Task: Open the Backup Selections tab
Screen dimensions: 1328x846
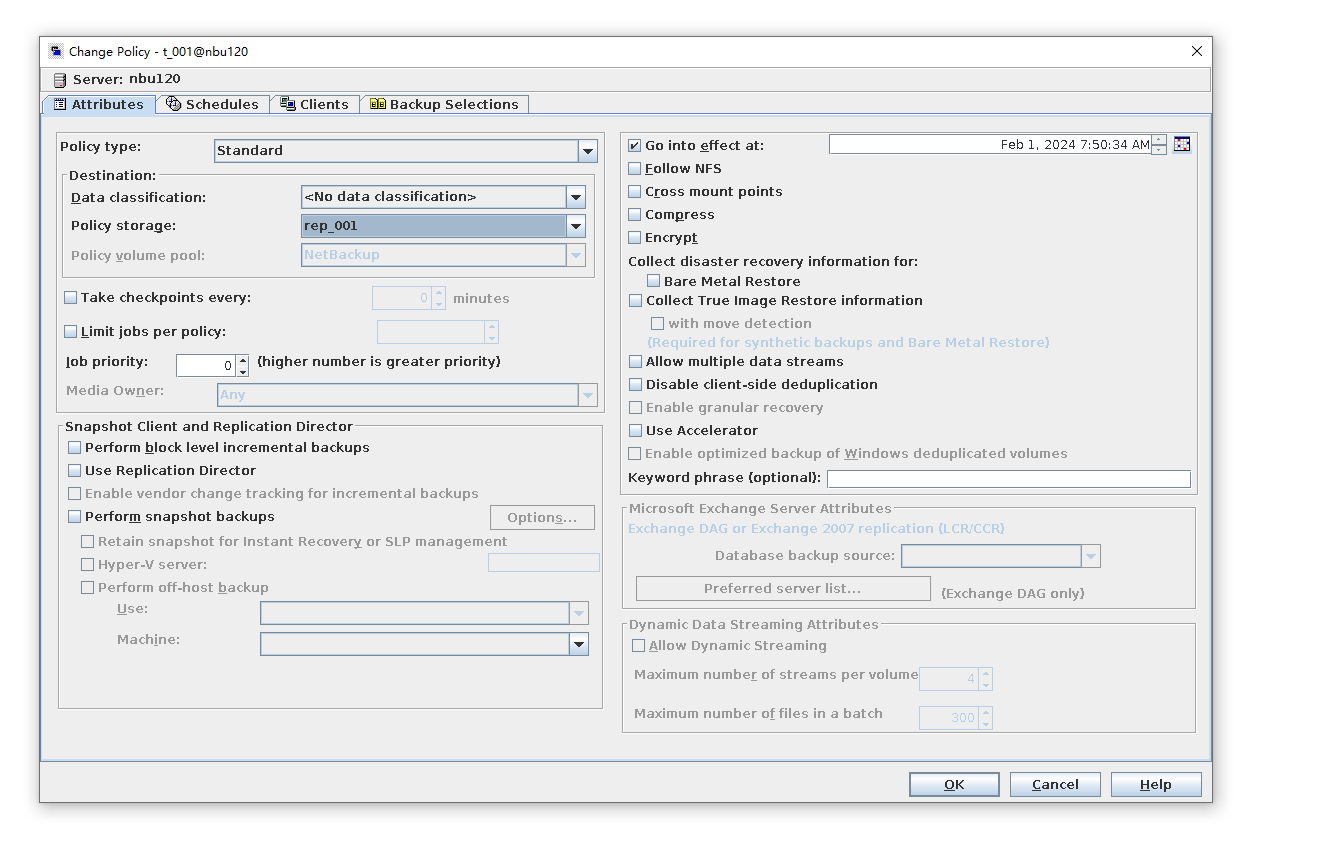Action: coord(444,104)
